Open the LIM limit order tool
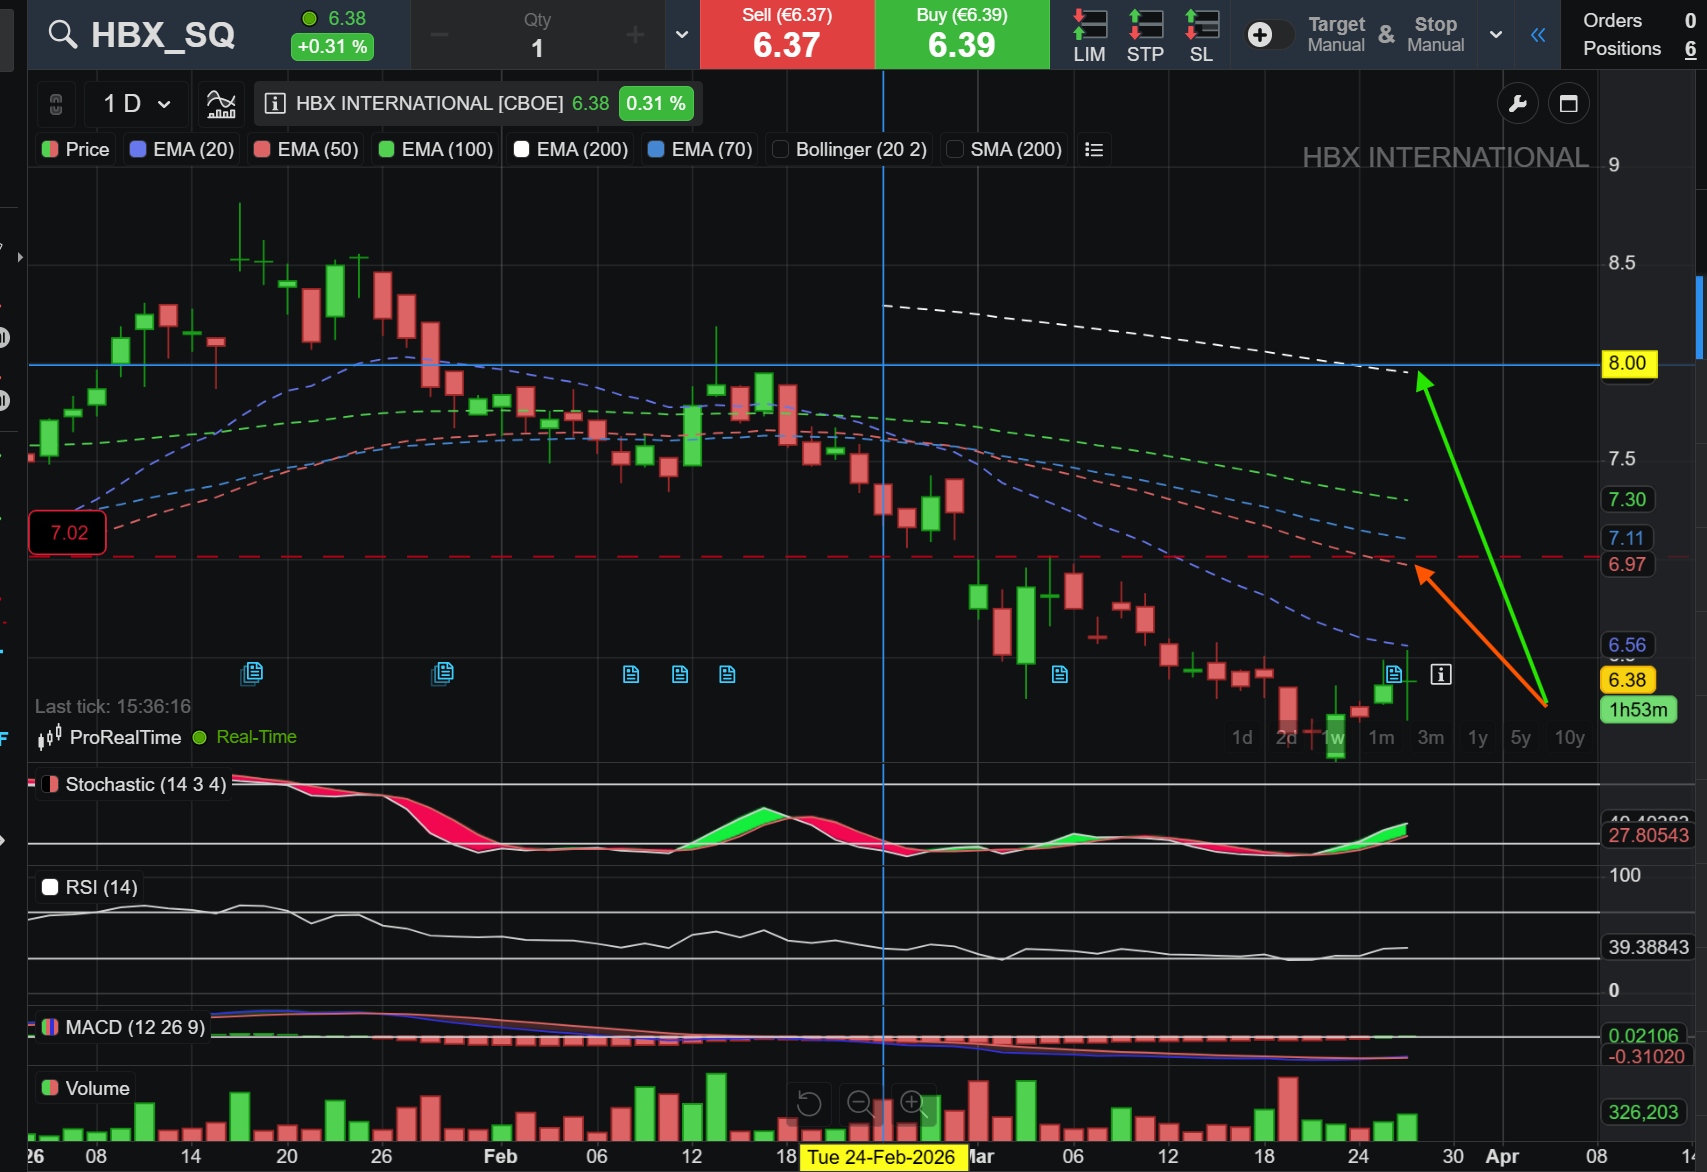 [1089, 35]
